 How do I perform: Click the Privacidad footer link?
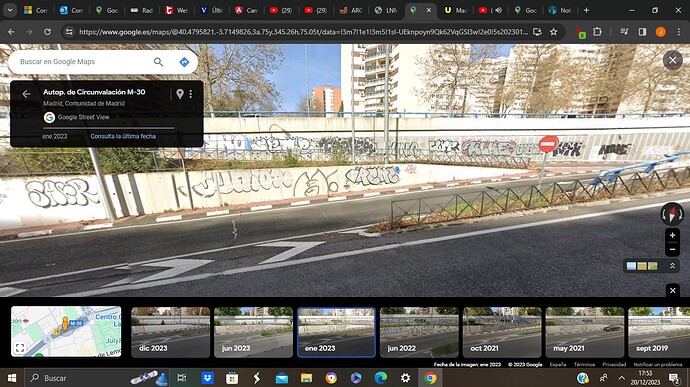(x=614, y=365)
